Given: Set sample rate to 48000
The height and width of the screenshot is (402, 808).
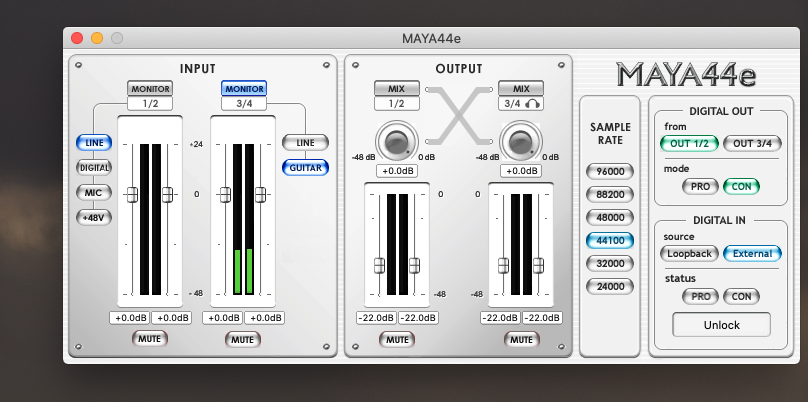Looking at the screenshot, I should [x=610, y=217].
